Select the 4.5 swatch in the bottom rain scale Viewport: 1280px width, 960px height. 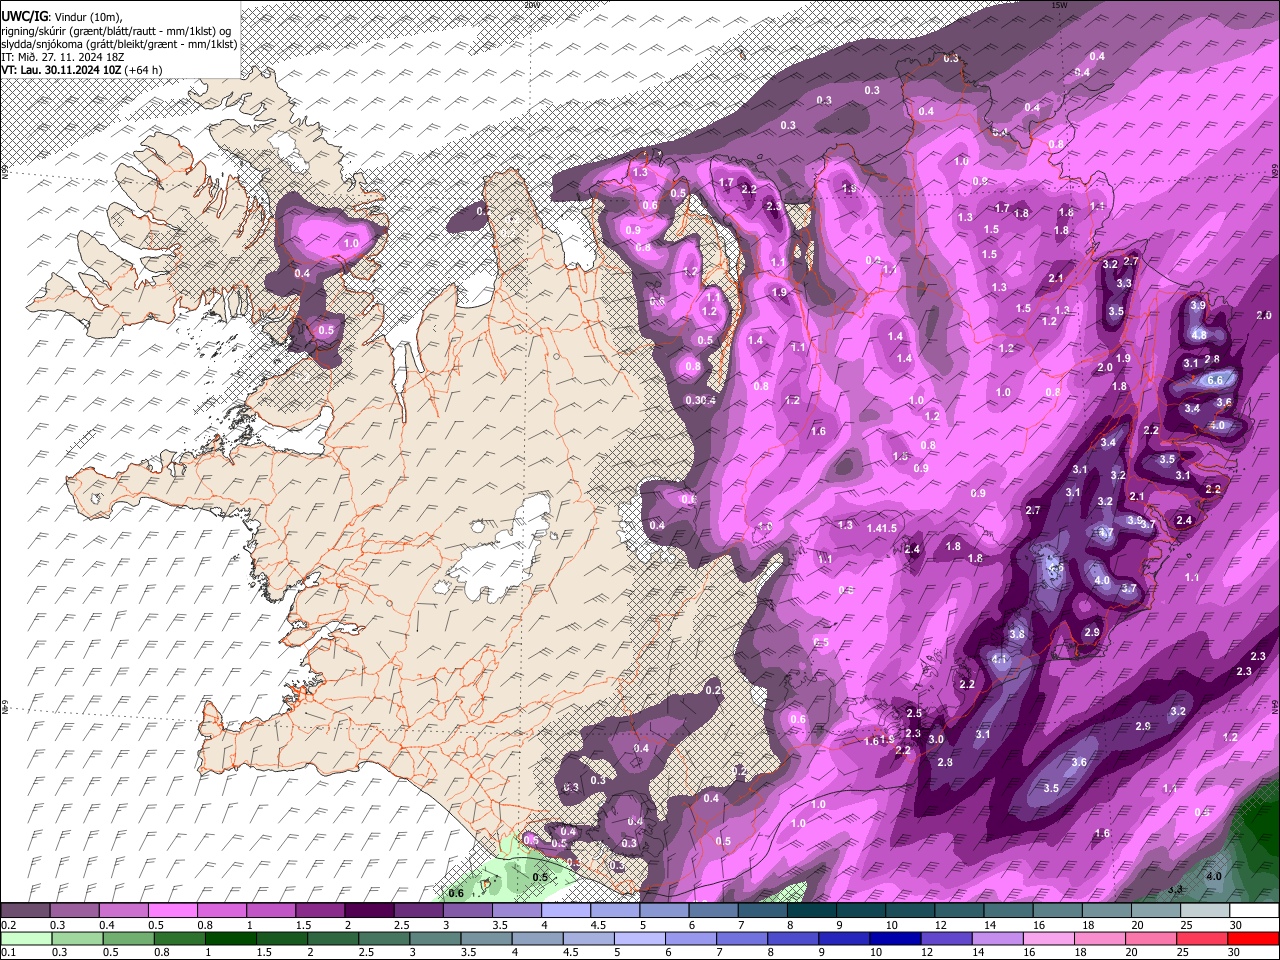pyautogui.click(x=588, y=938)
